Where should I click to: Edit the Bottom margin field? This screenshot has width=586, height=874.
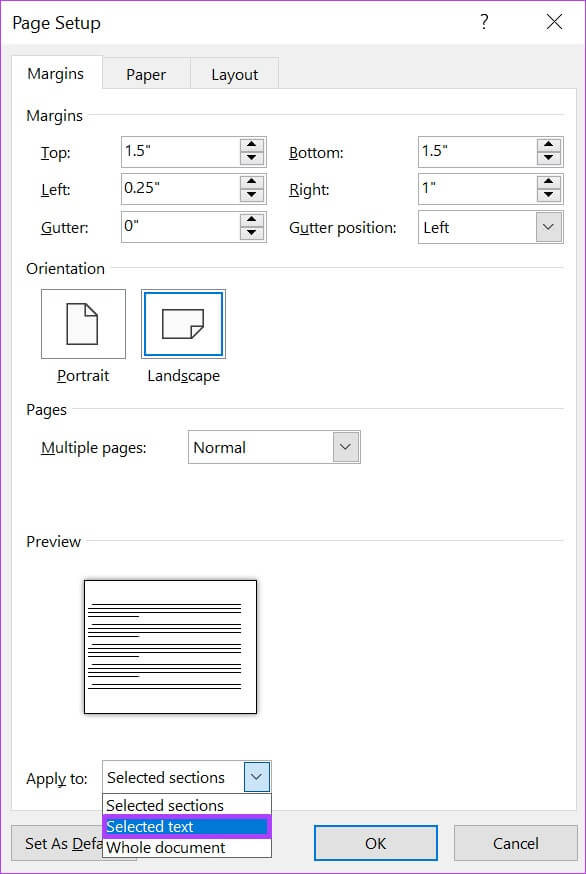(478, 152)
